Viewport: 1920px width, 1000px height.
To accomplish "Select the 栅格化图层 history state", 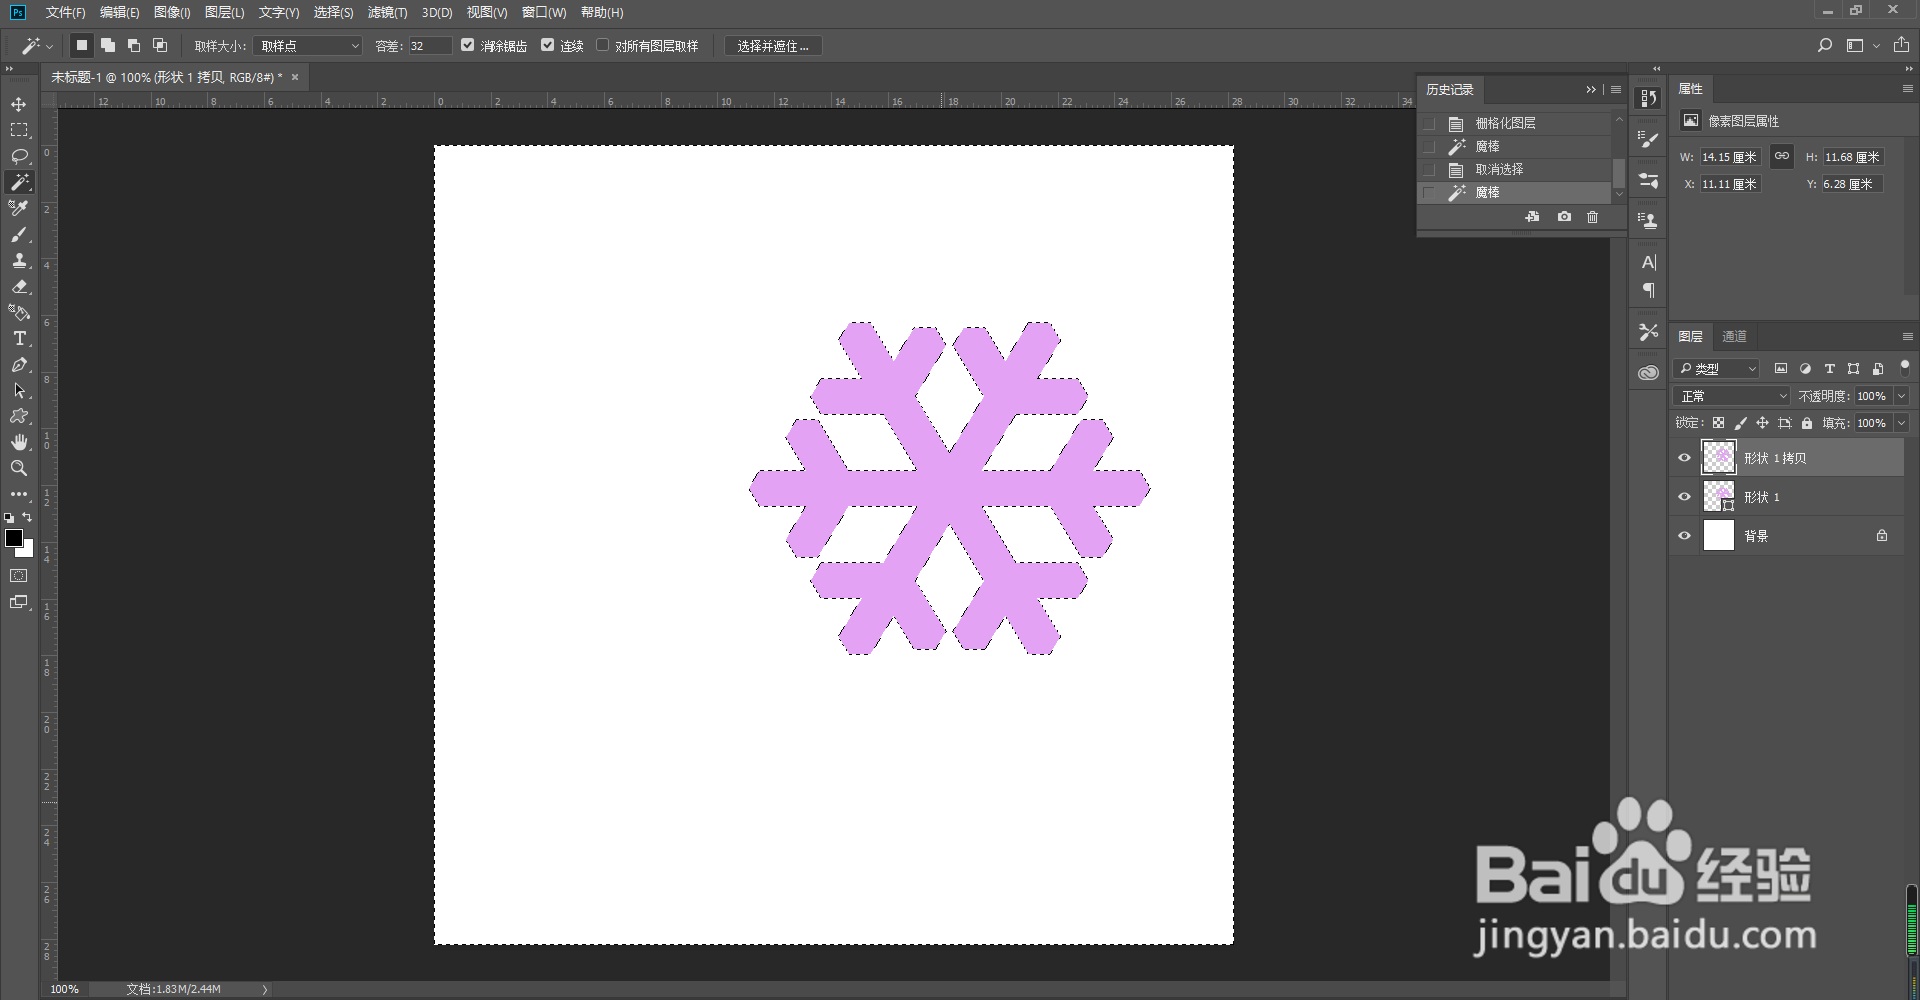I will pos(1515,123).
